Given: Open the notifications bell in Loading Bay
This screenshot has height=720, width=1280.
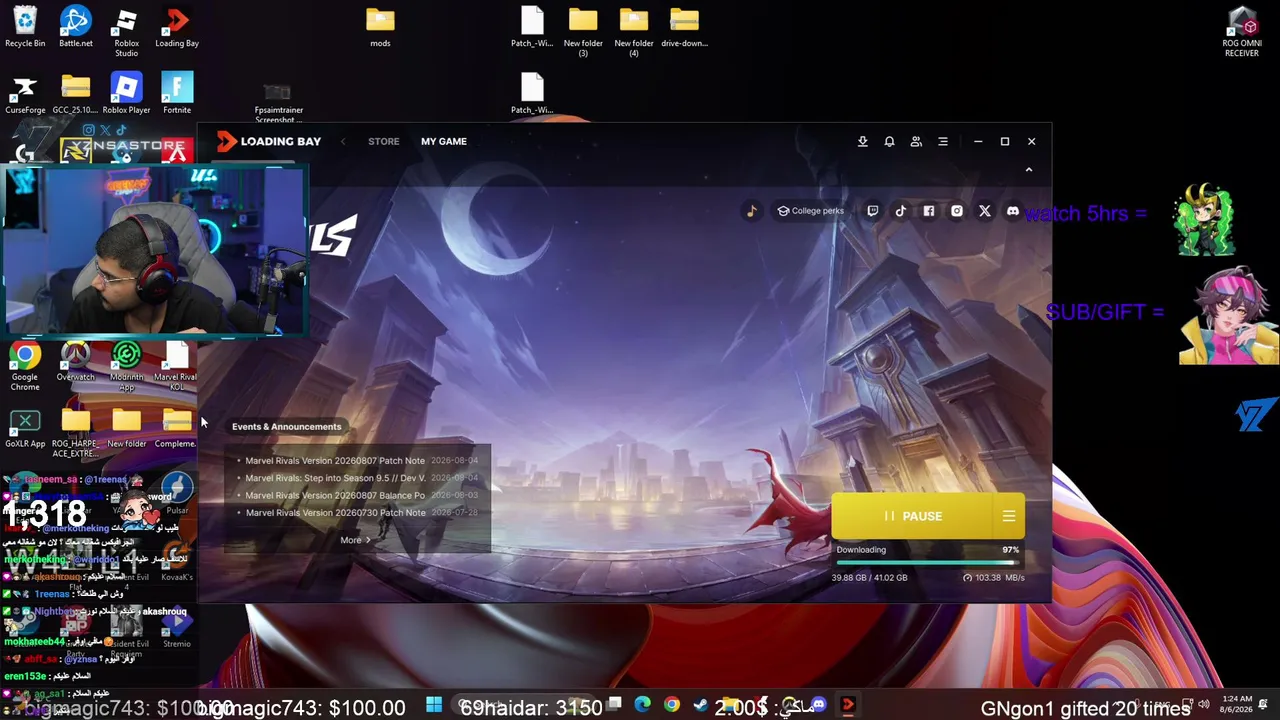Looking at the screenshot, I should click(x=889, y=141).
